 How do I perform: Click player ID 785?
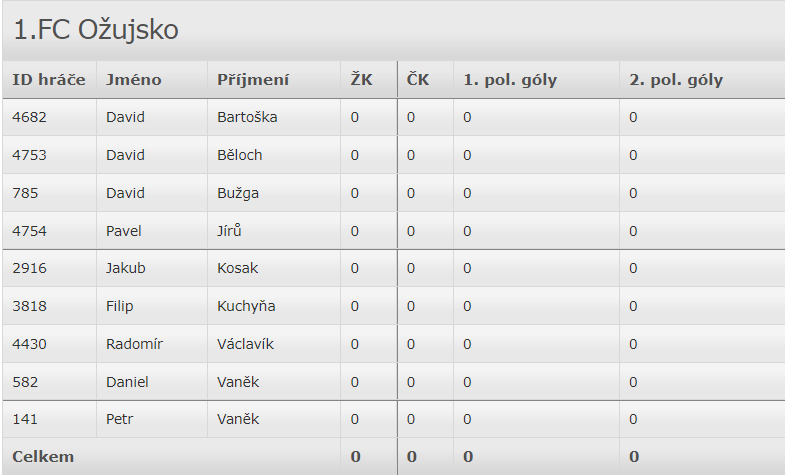(x=25, y=193)
